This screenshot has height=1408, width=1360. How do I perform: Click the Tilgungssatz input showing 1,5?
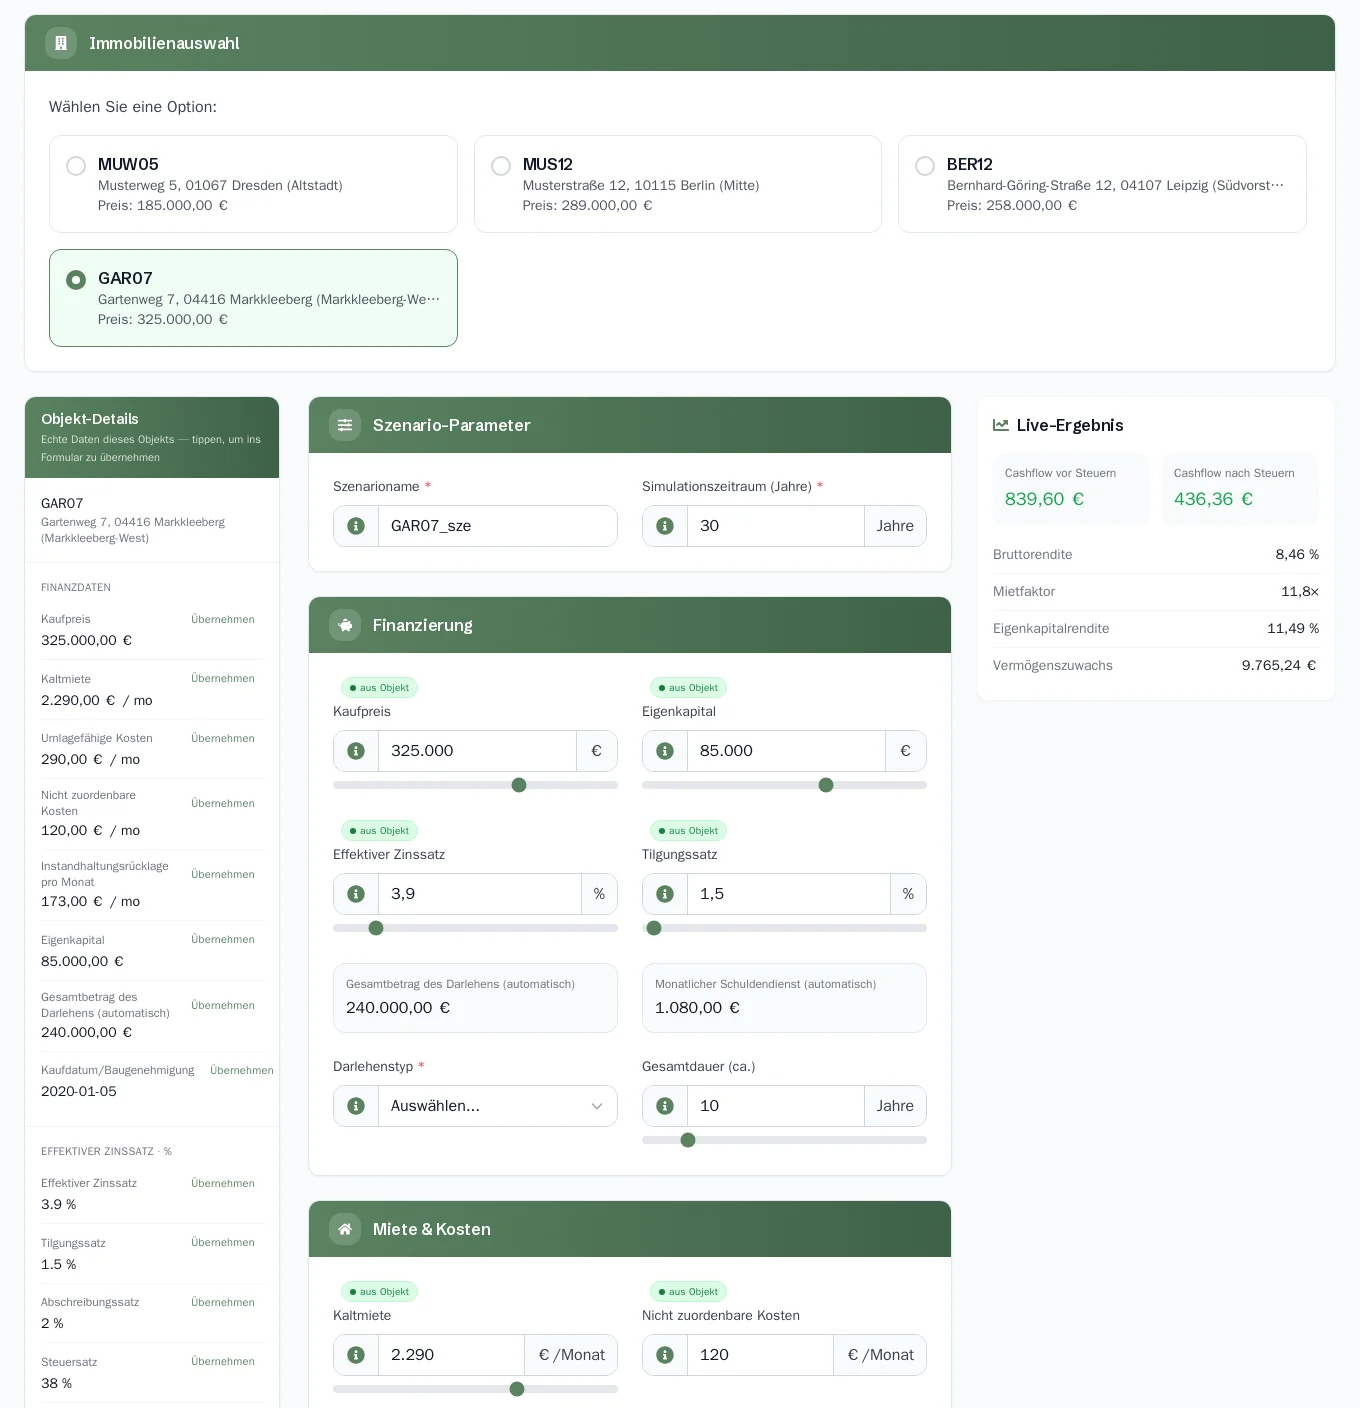(x=789, y=894)
